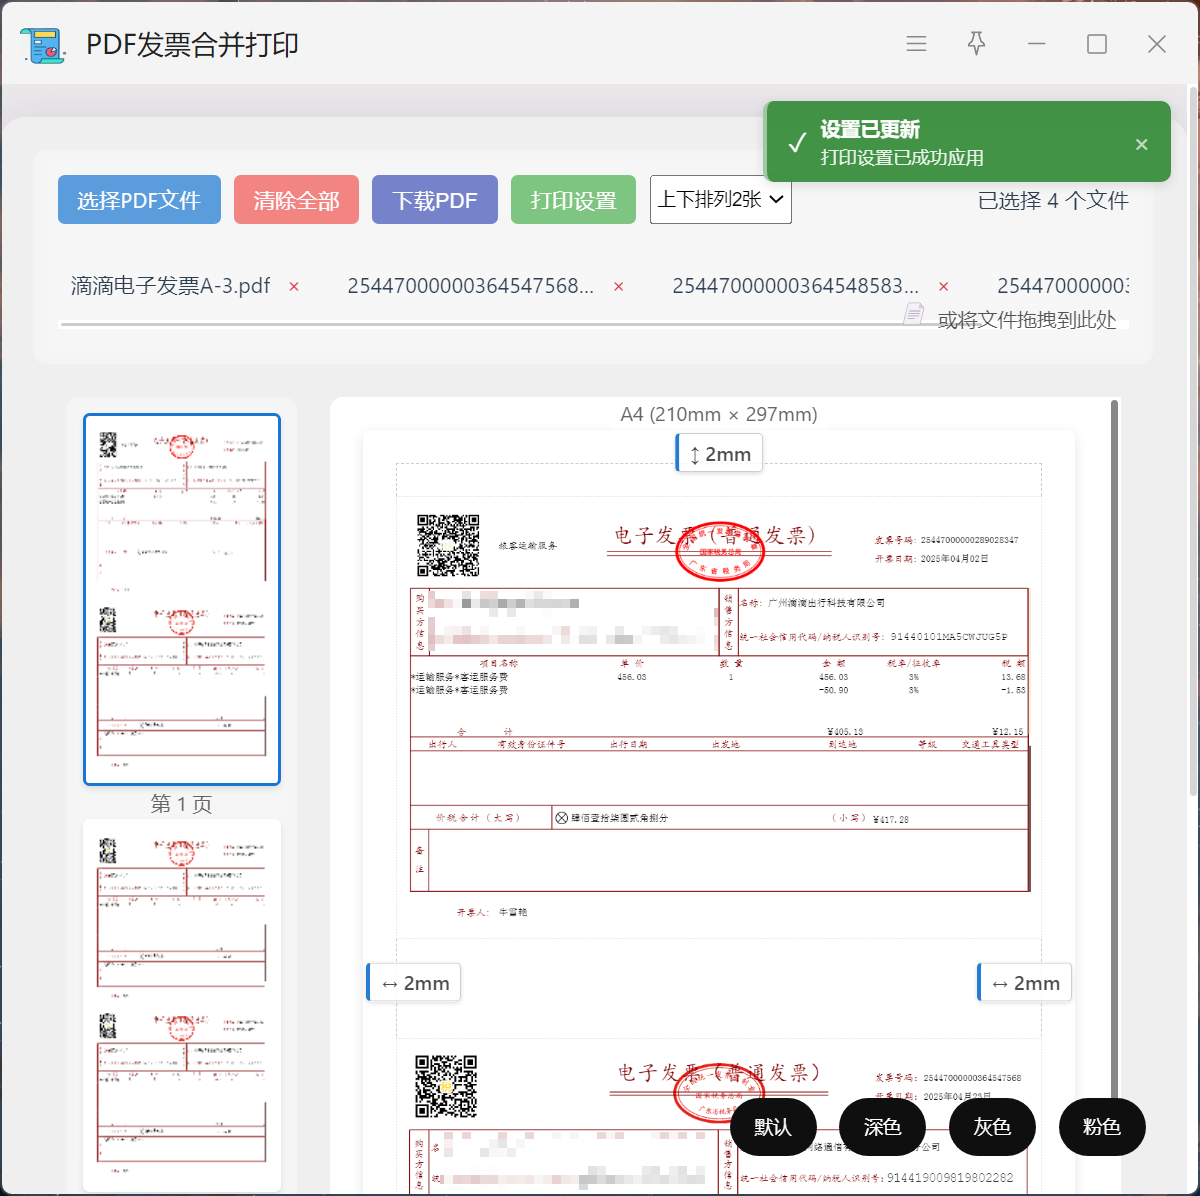Image resolution: width=1200 pixels, height=1196 pixels.
Task: Adjust the top 2mm margin control
Action: pos(720,454)
